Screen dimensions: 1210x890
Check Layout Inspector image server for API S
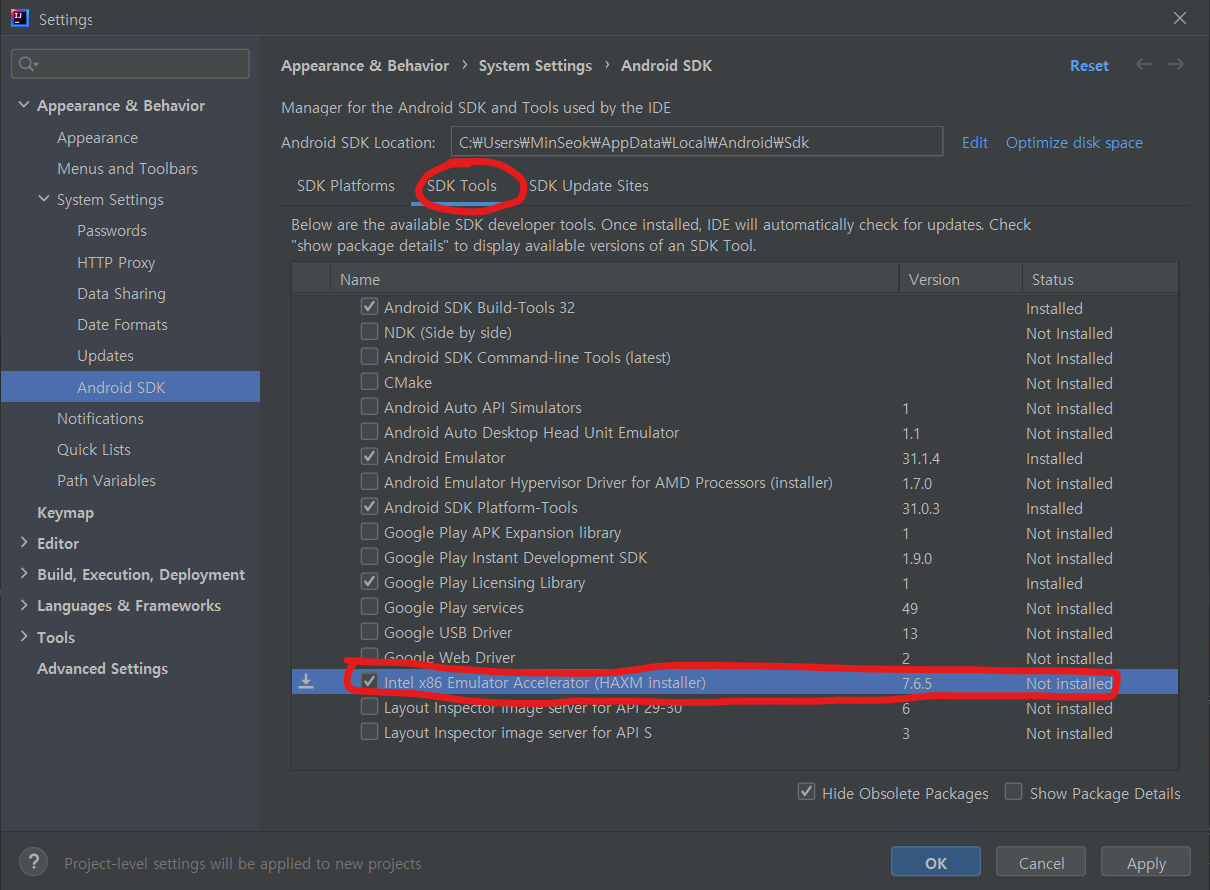pos(369,732)
